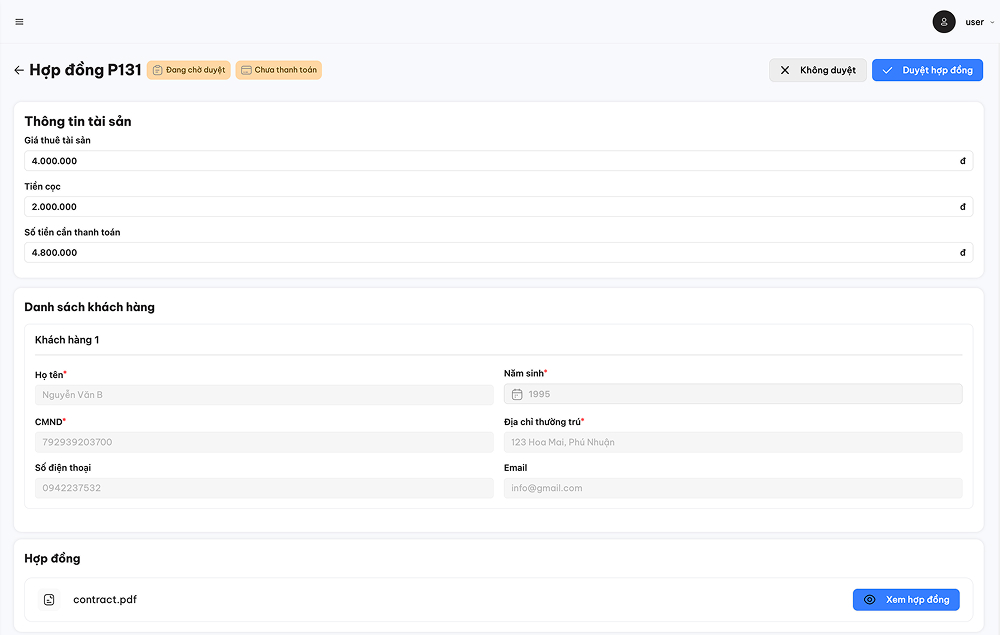Viewport: 1000px width, 635px height.
Task: Click the user avatar icon
Action: (943, 22)
